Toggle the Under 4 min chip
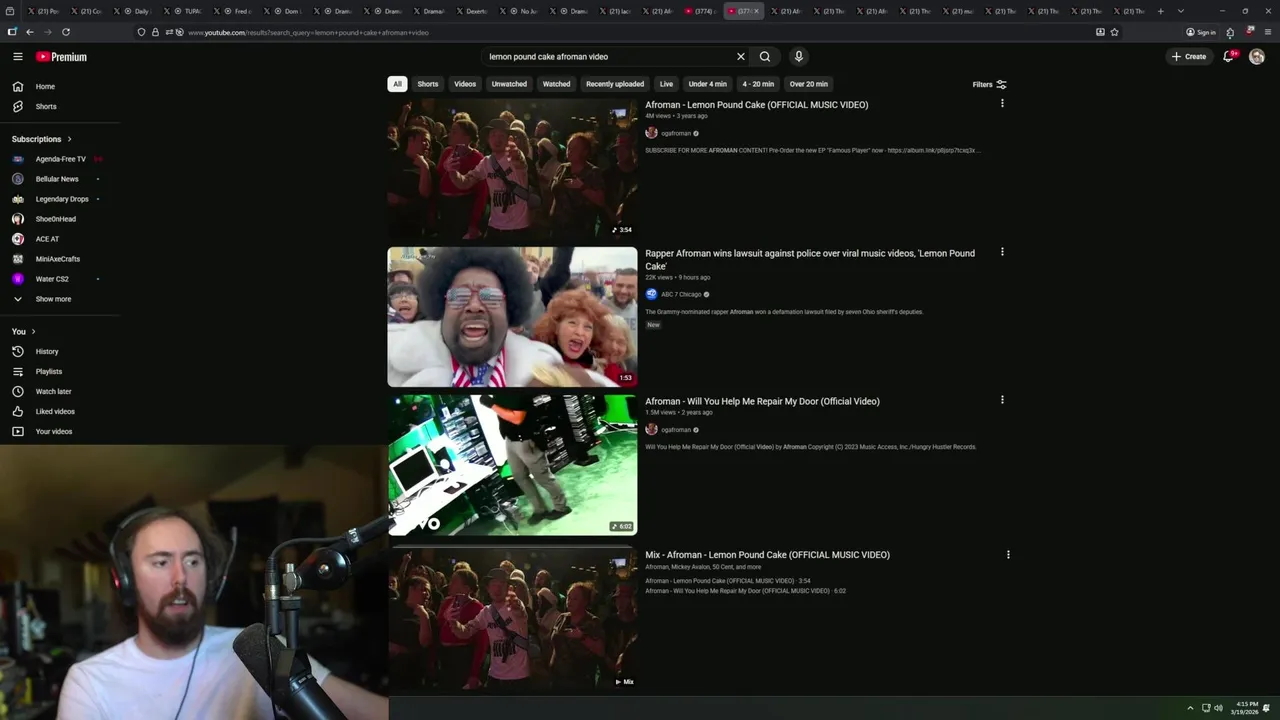Viewport: 1280px width, 720px height. (707, 84)
